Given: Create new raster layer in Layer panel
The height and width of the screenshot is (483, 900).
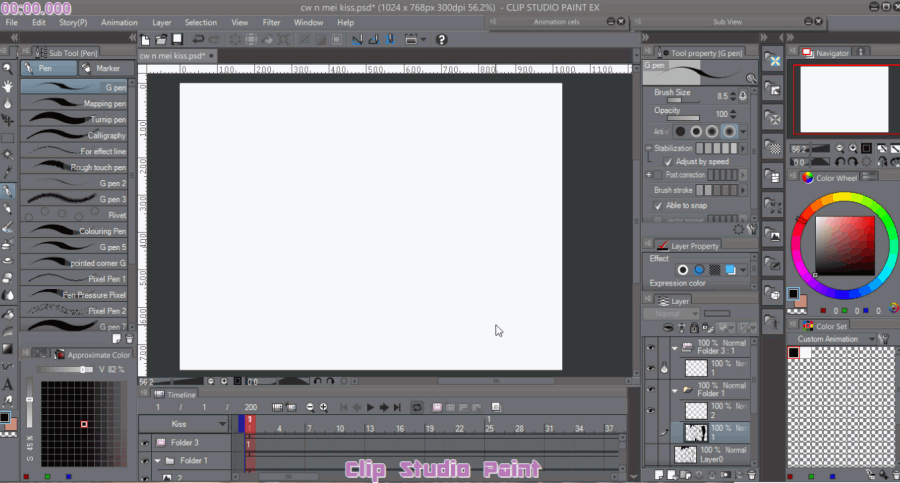Looking at the screenshot, I should coord(659,475).
